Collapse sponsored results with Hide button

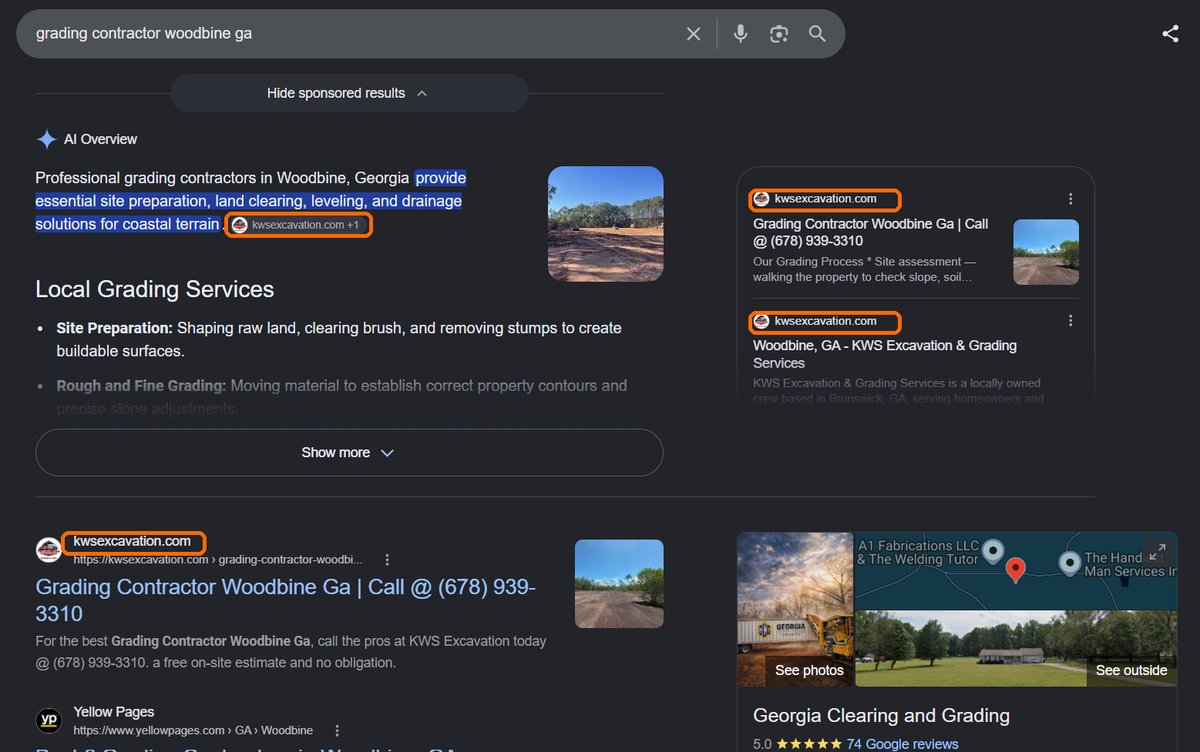(349, 93)
